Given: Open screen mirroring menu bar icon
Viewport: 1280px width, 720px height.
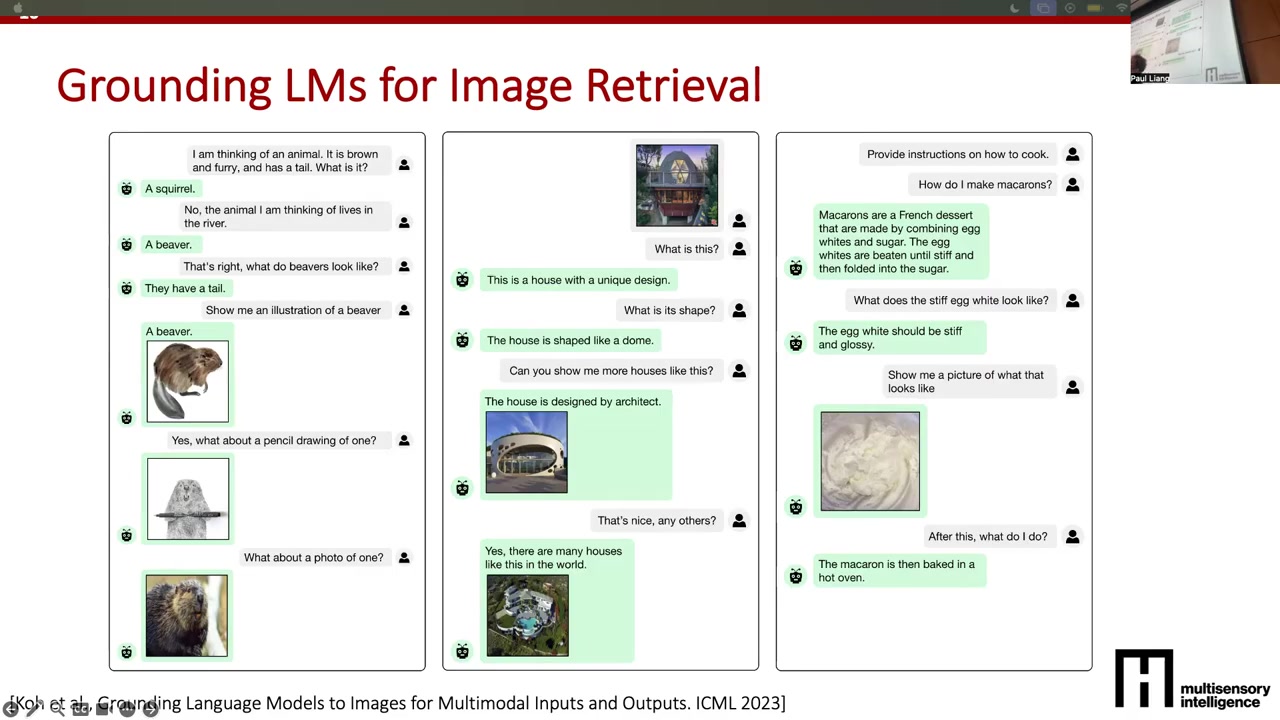Looking at the screenshot, I should coord(1043,8).
